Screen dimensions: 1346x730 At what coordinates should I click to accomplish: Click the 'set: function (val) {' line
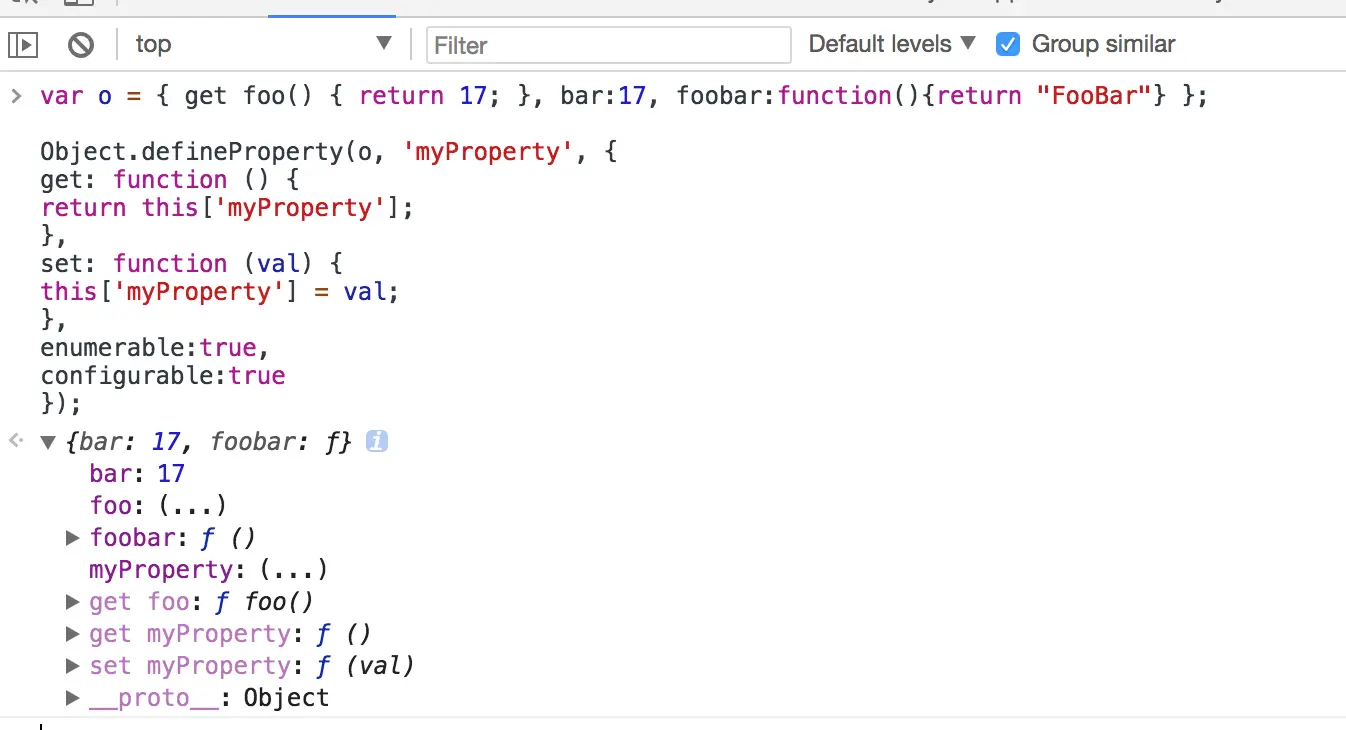(191, 264)
